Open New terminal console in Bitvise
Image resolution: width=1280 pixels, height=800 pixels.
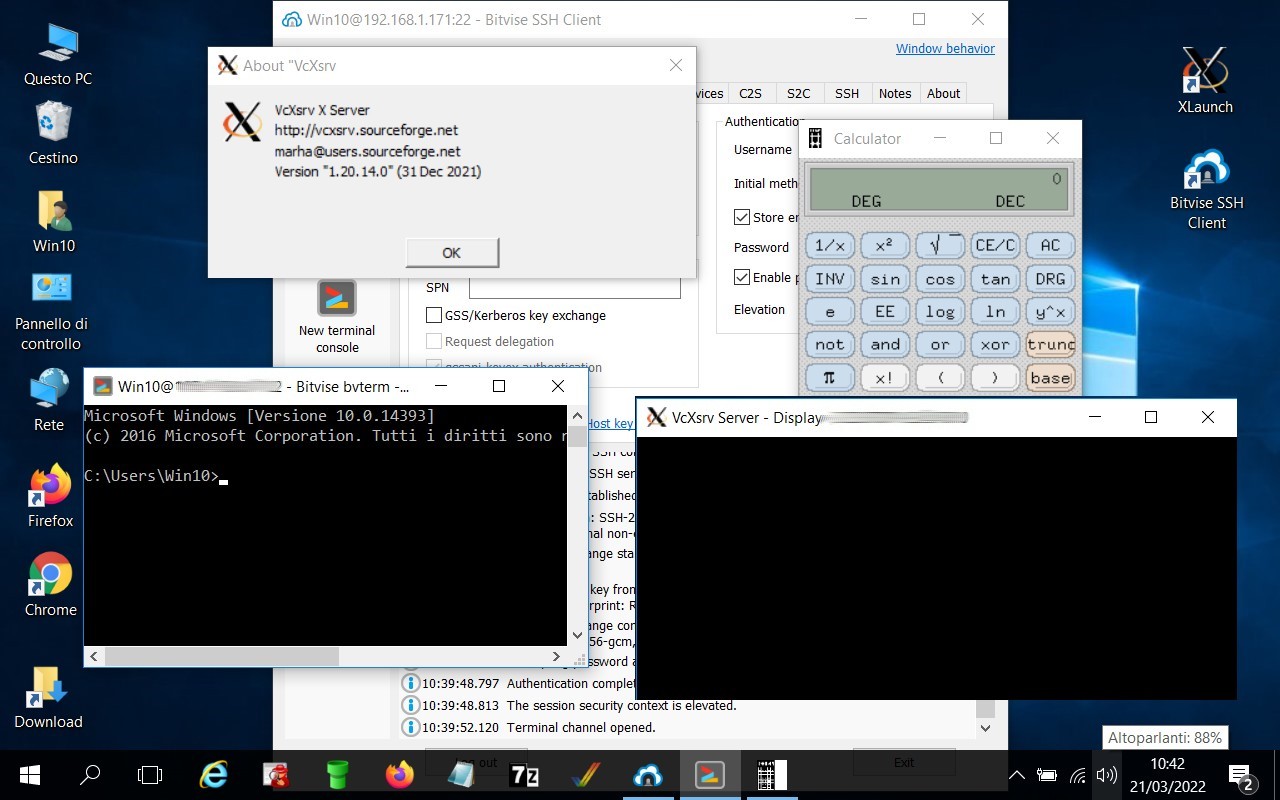(337, 314)
